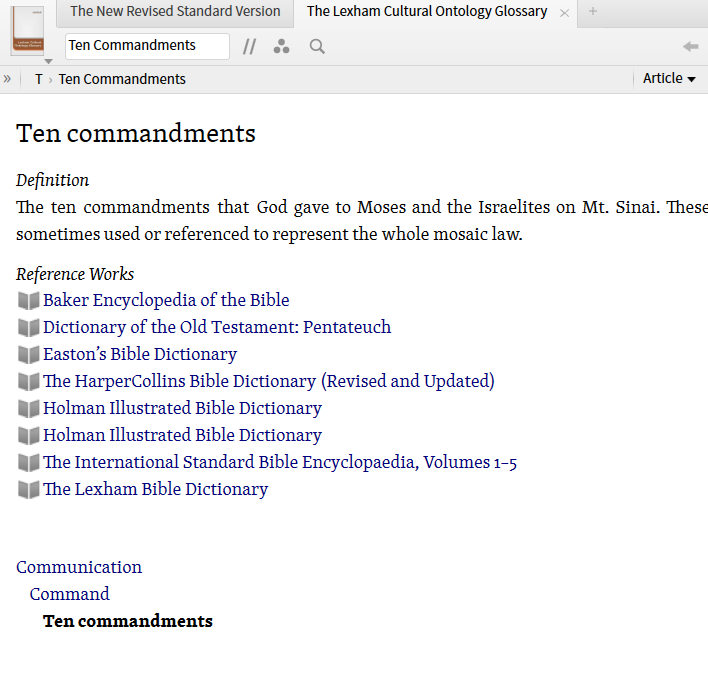Screen dimensions: 708x674
Task: Click book icon beside first Holman Illustrated entry
Action: click(28, 409)
